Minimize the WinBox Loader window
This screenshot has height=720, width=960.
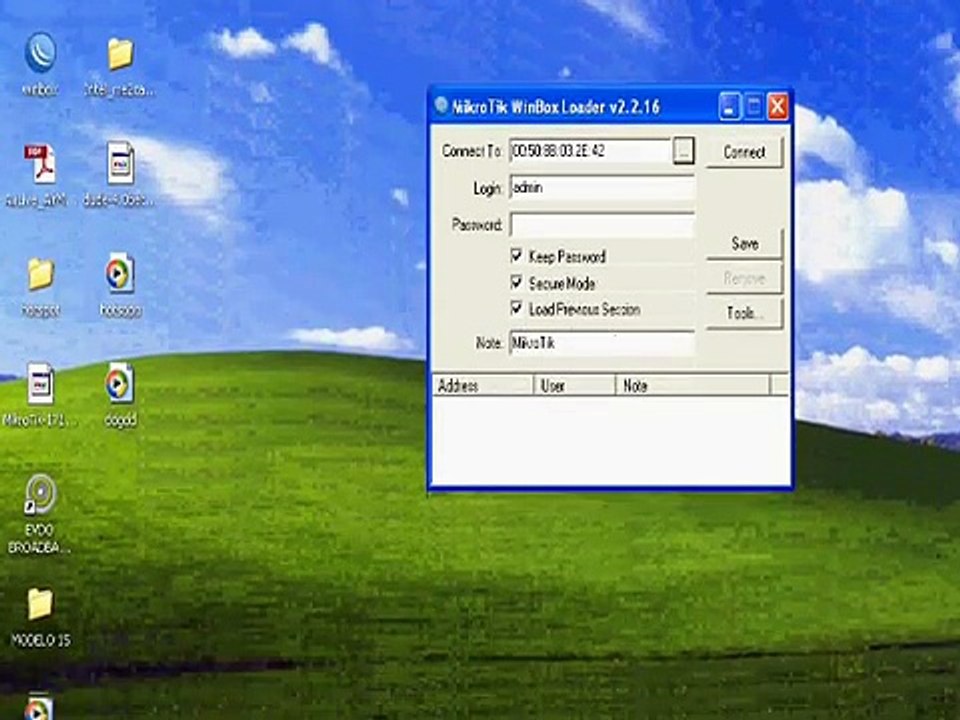point(729,107)
